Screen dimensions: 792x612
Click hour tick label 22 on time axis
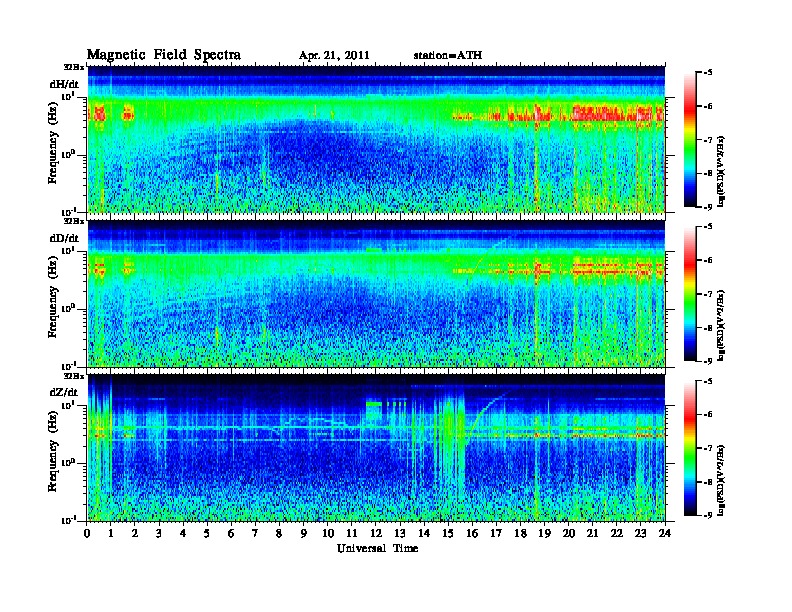[617, 534]
